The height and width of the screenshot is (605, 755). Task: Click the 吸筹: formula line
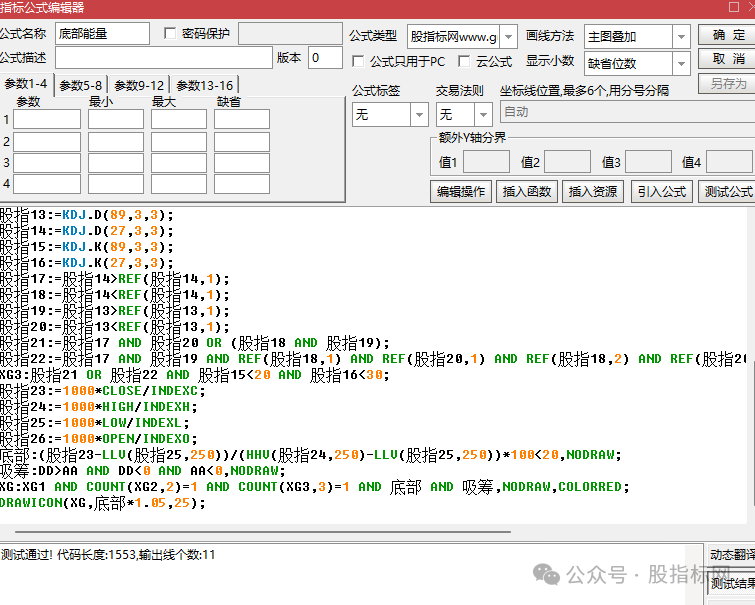pos(143,471)
